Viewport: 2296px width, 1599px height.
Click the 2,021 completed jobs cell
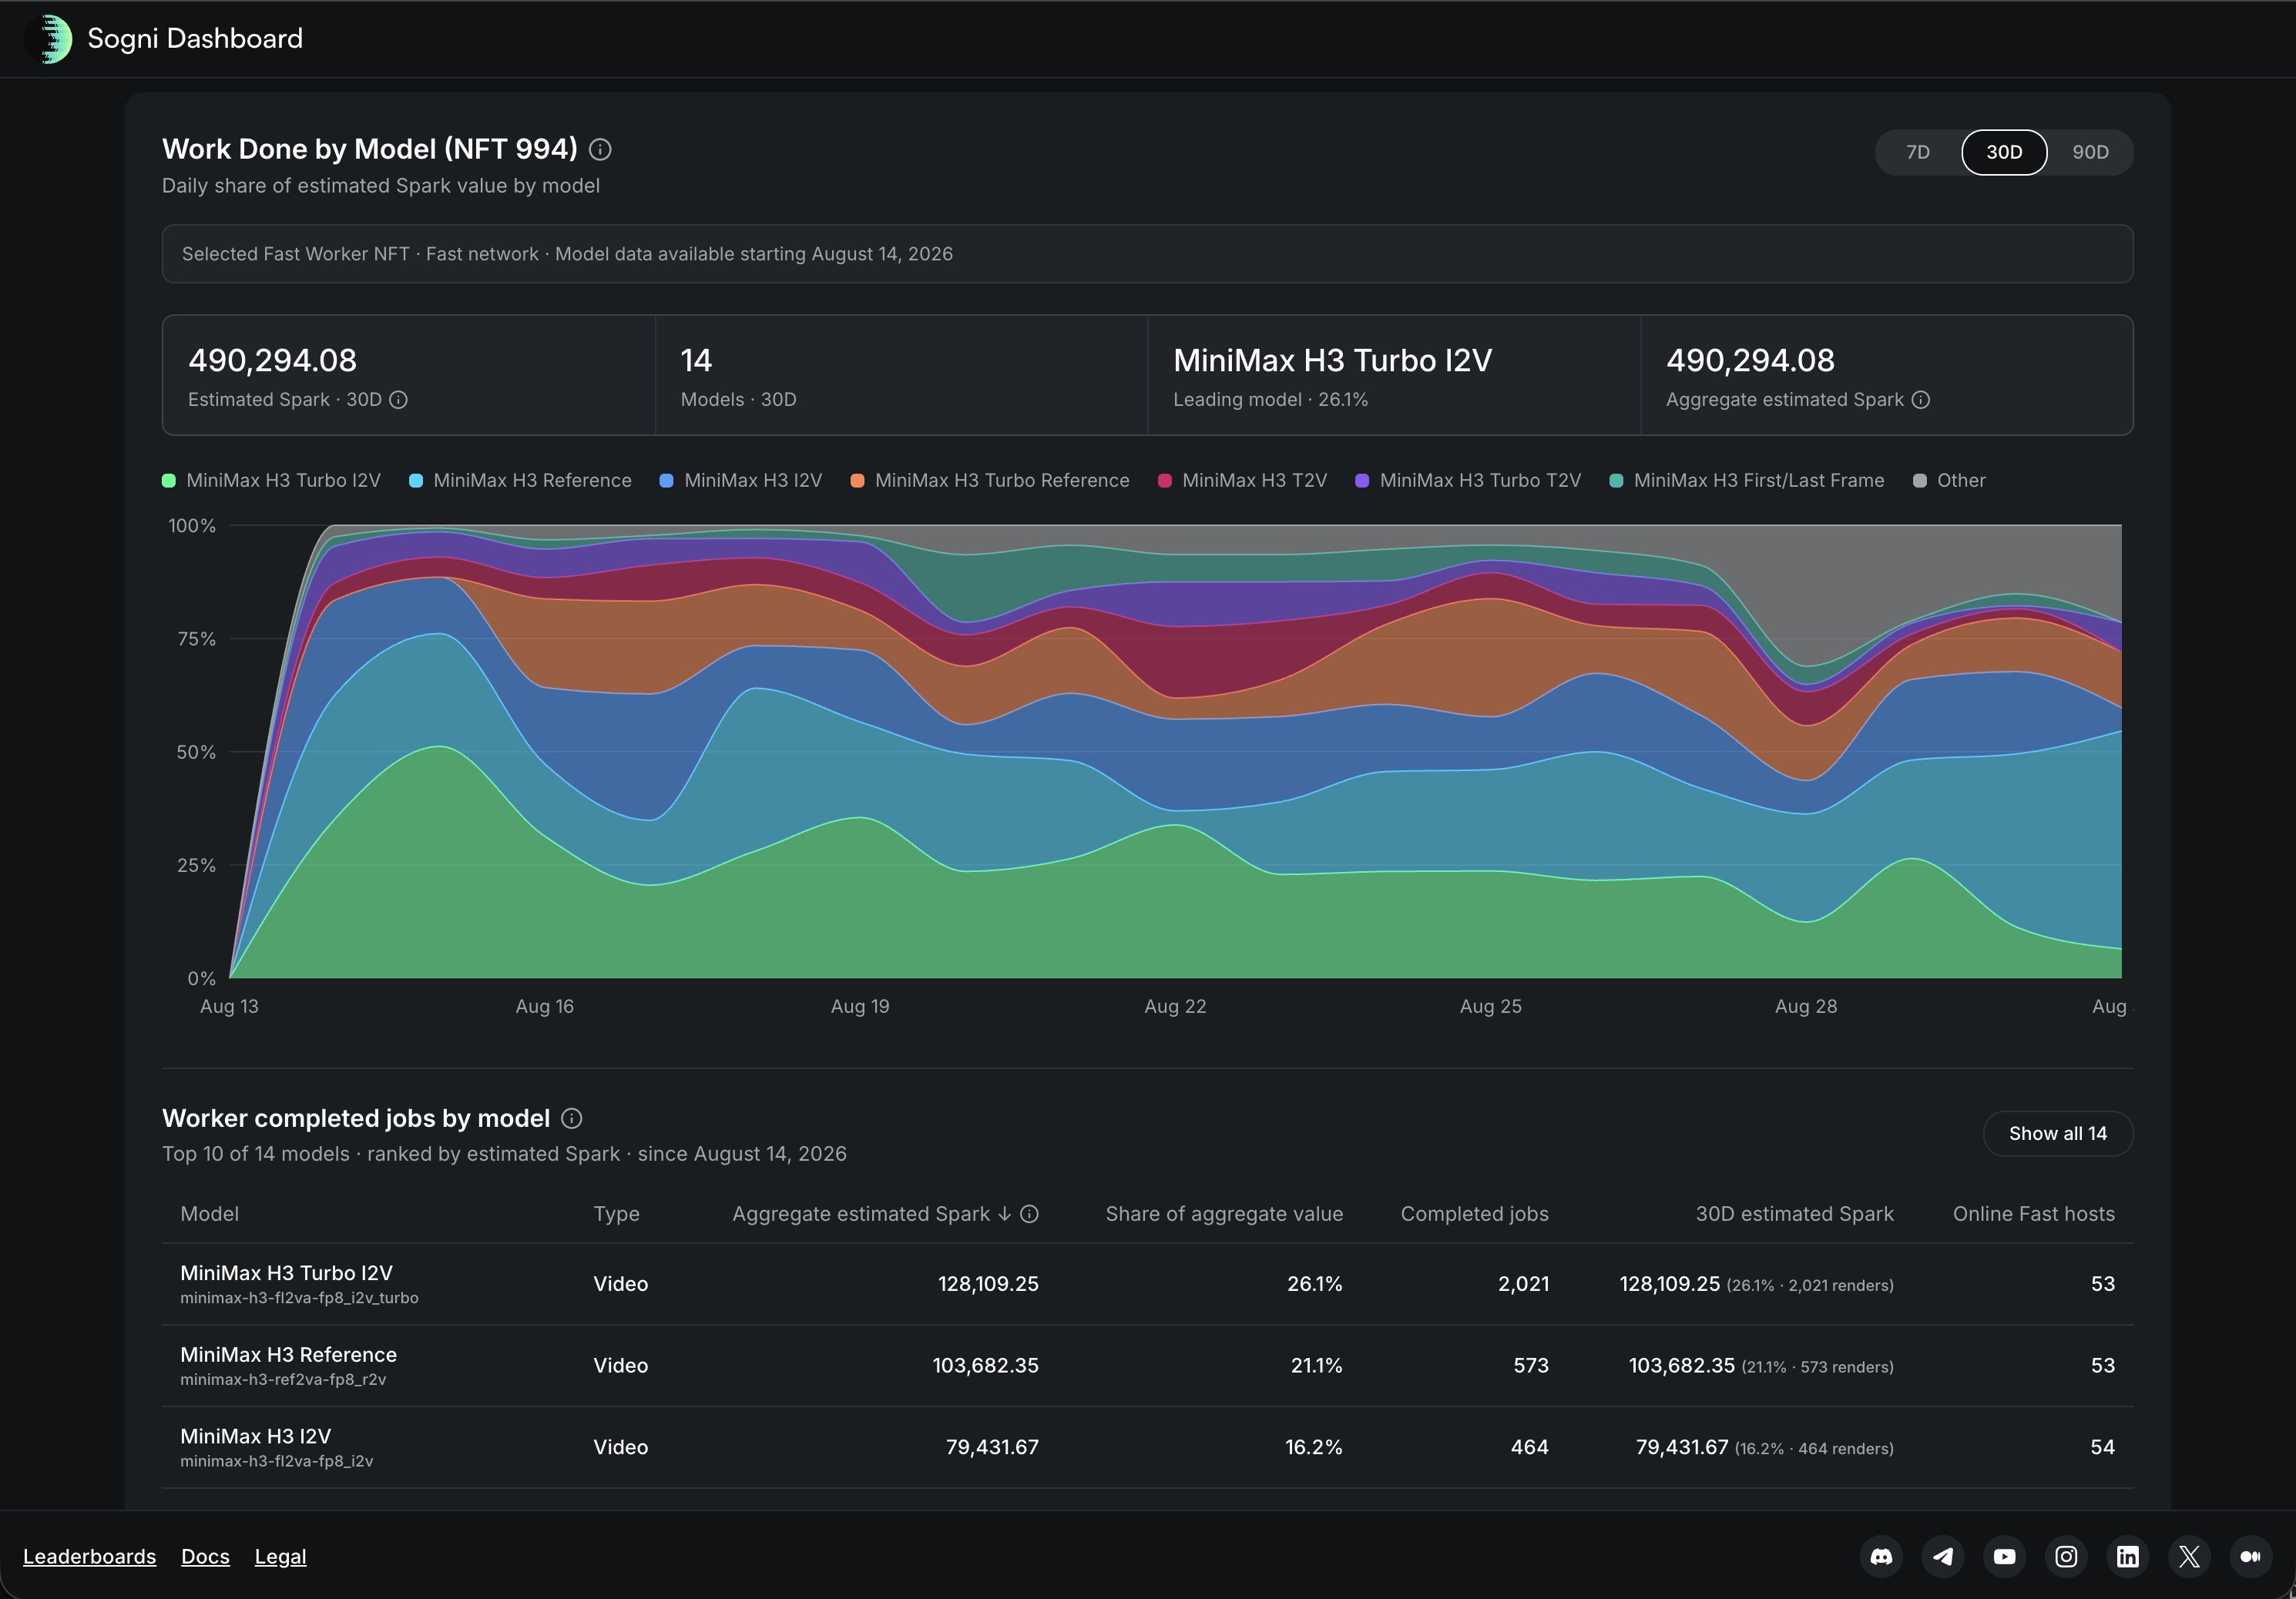click(x=1523, y=1284)
